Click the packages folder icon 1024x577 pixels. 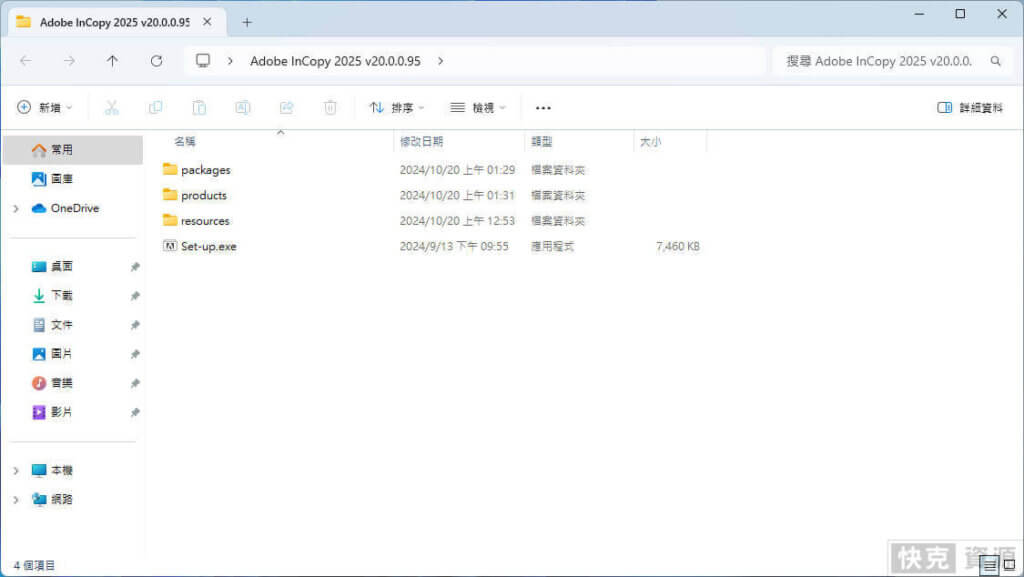pyautogui.click(x=170, y=169)
